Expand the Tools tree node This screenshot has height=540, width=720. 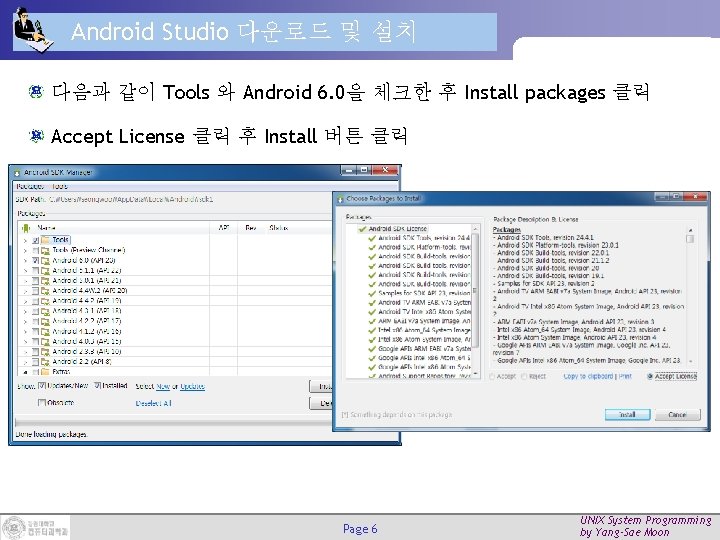click(x=25, y=240)
